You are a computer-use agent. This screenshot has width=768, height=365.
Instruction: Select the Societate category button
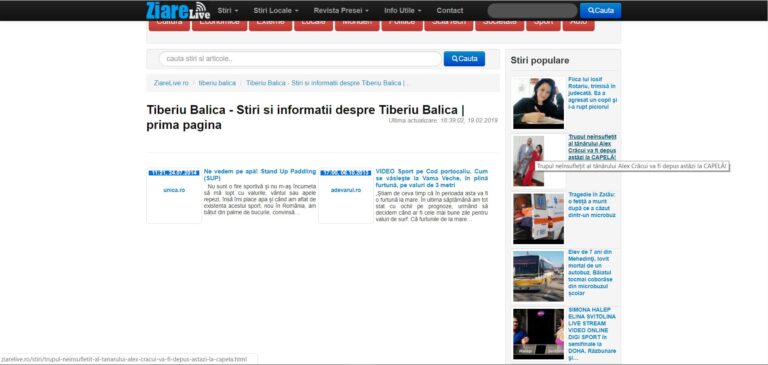click(x=500, y=25)
